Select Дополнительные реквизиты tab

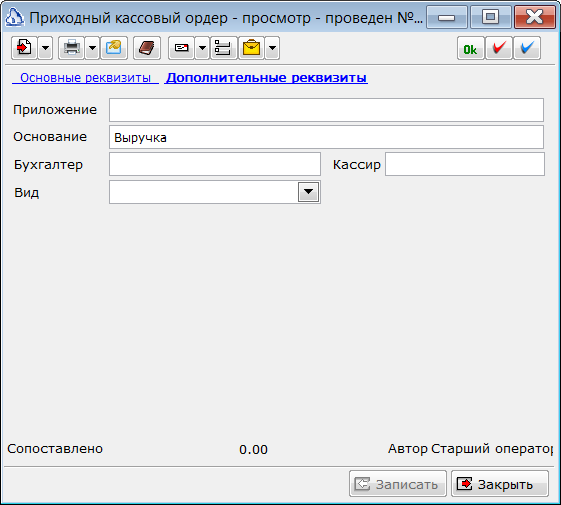point(267,78)
